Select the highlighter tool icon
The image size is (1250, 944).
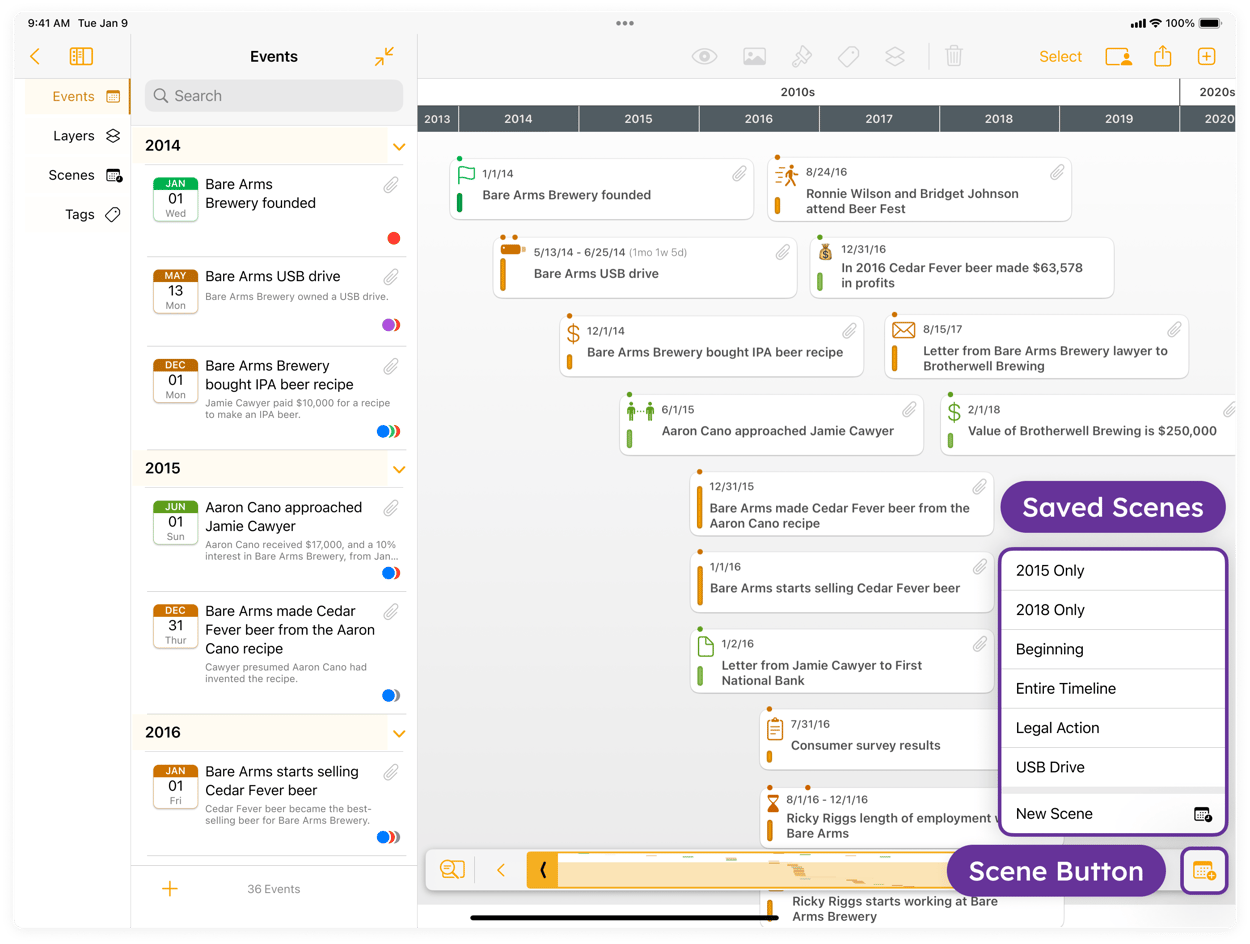[x=802, y=57]
